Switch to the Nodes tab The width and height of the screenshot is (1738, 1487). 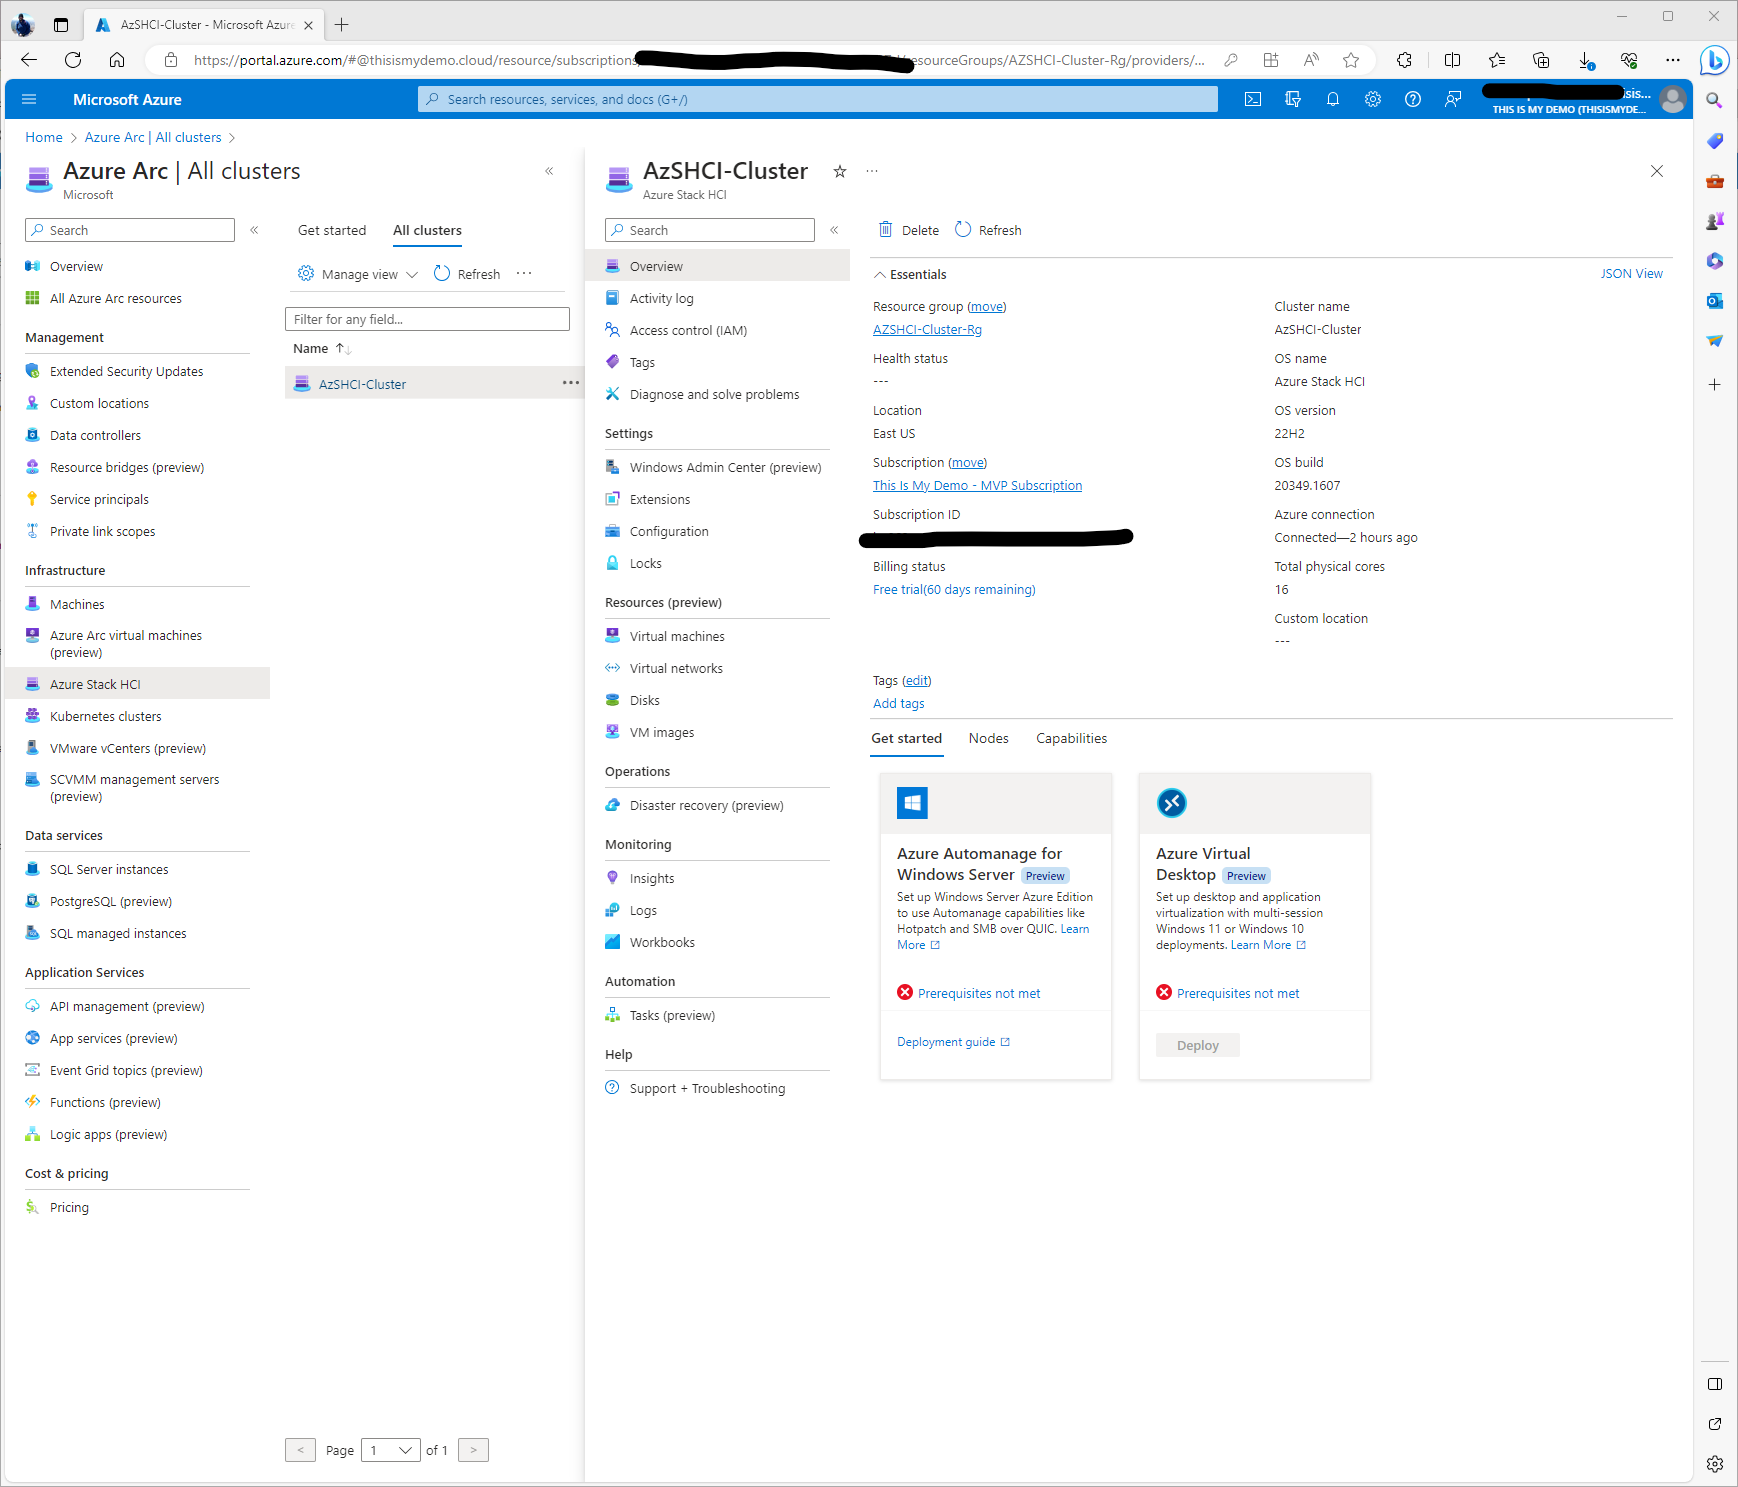(988, 739)
